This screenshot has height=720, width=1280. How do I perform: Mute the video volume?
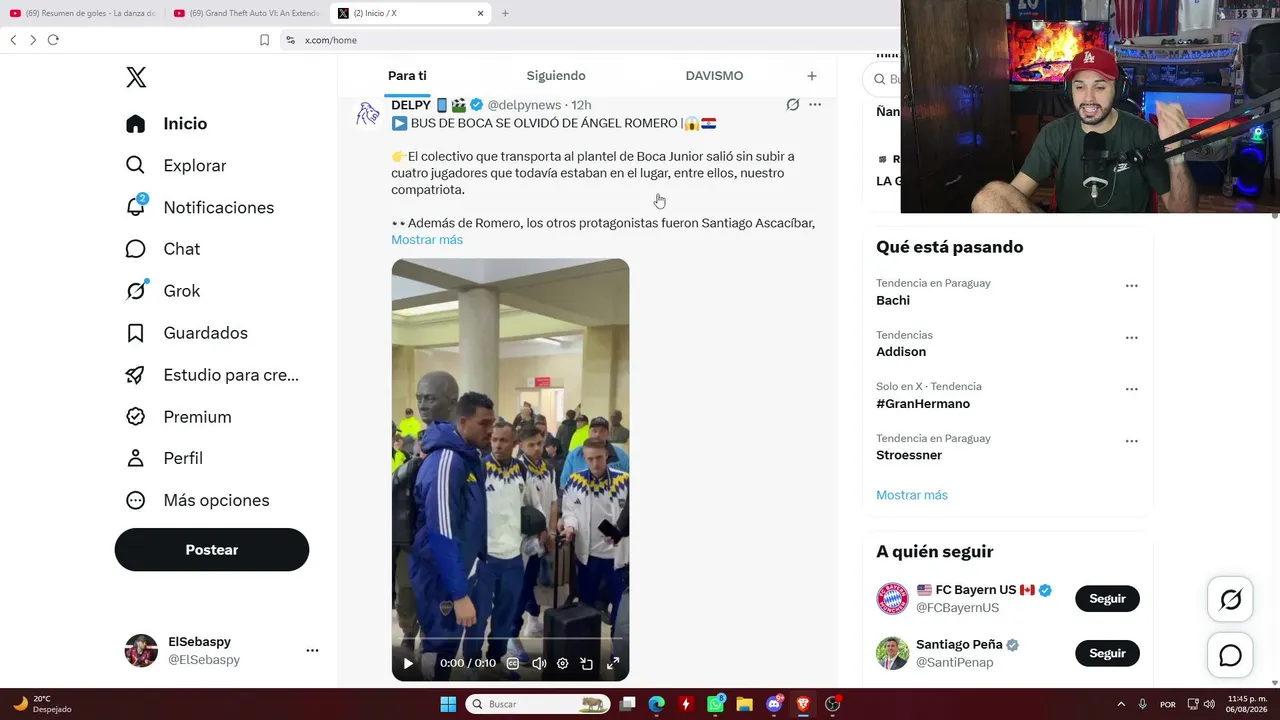point(539,663)
